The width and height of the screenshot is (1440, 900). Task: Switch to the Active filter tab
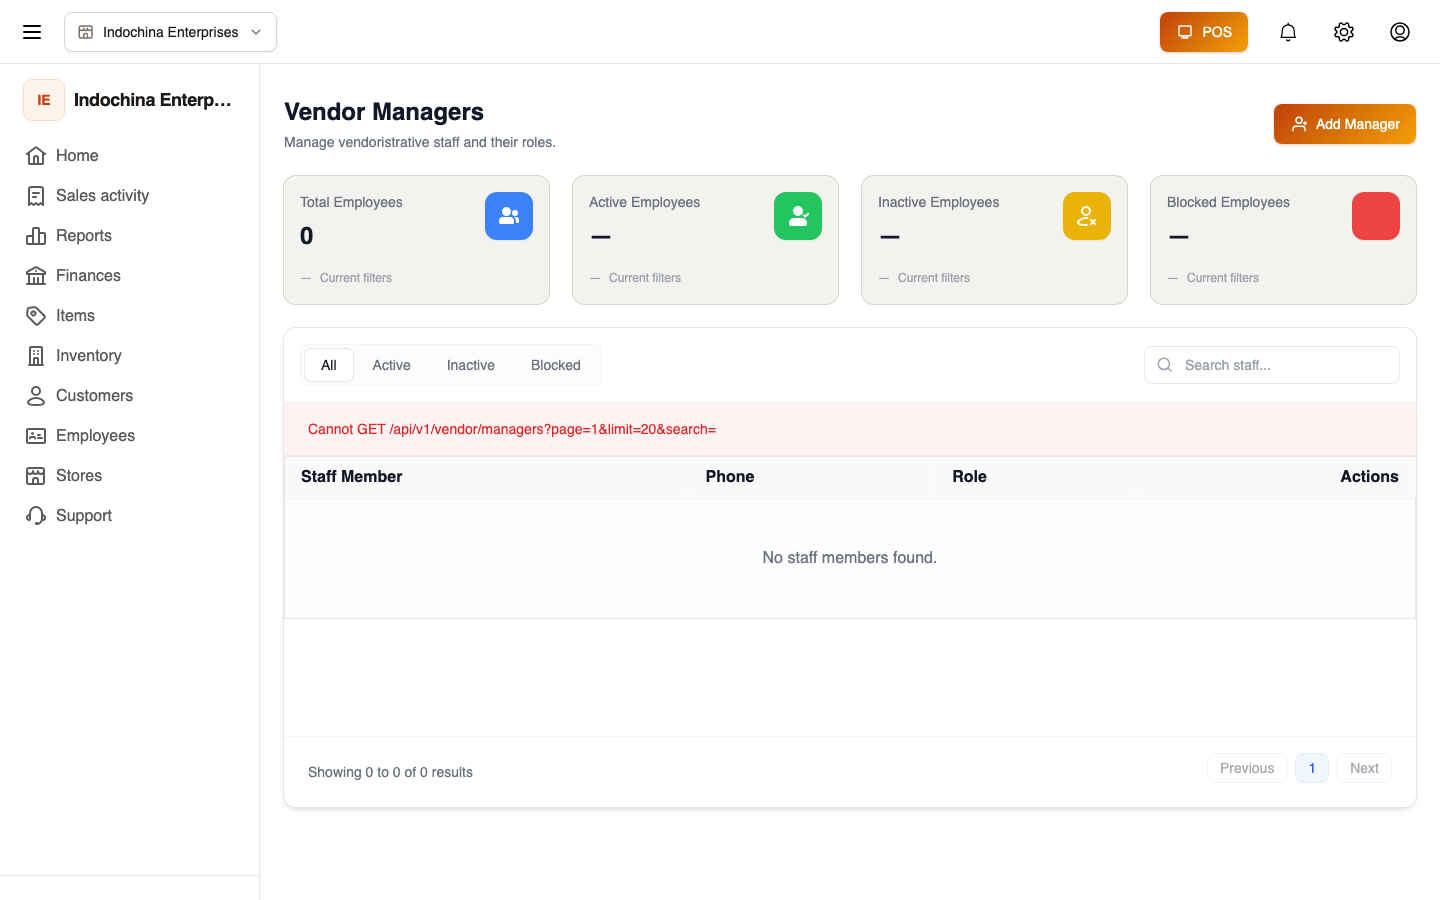tap(391, 365)
